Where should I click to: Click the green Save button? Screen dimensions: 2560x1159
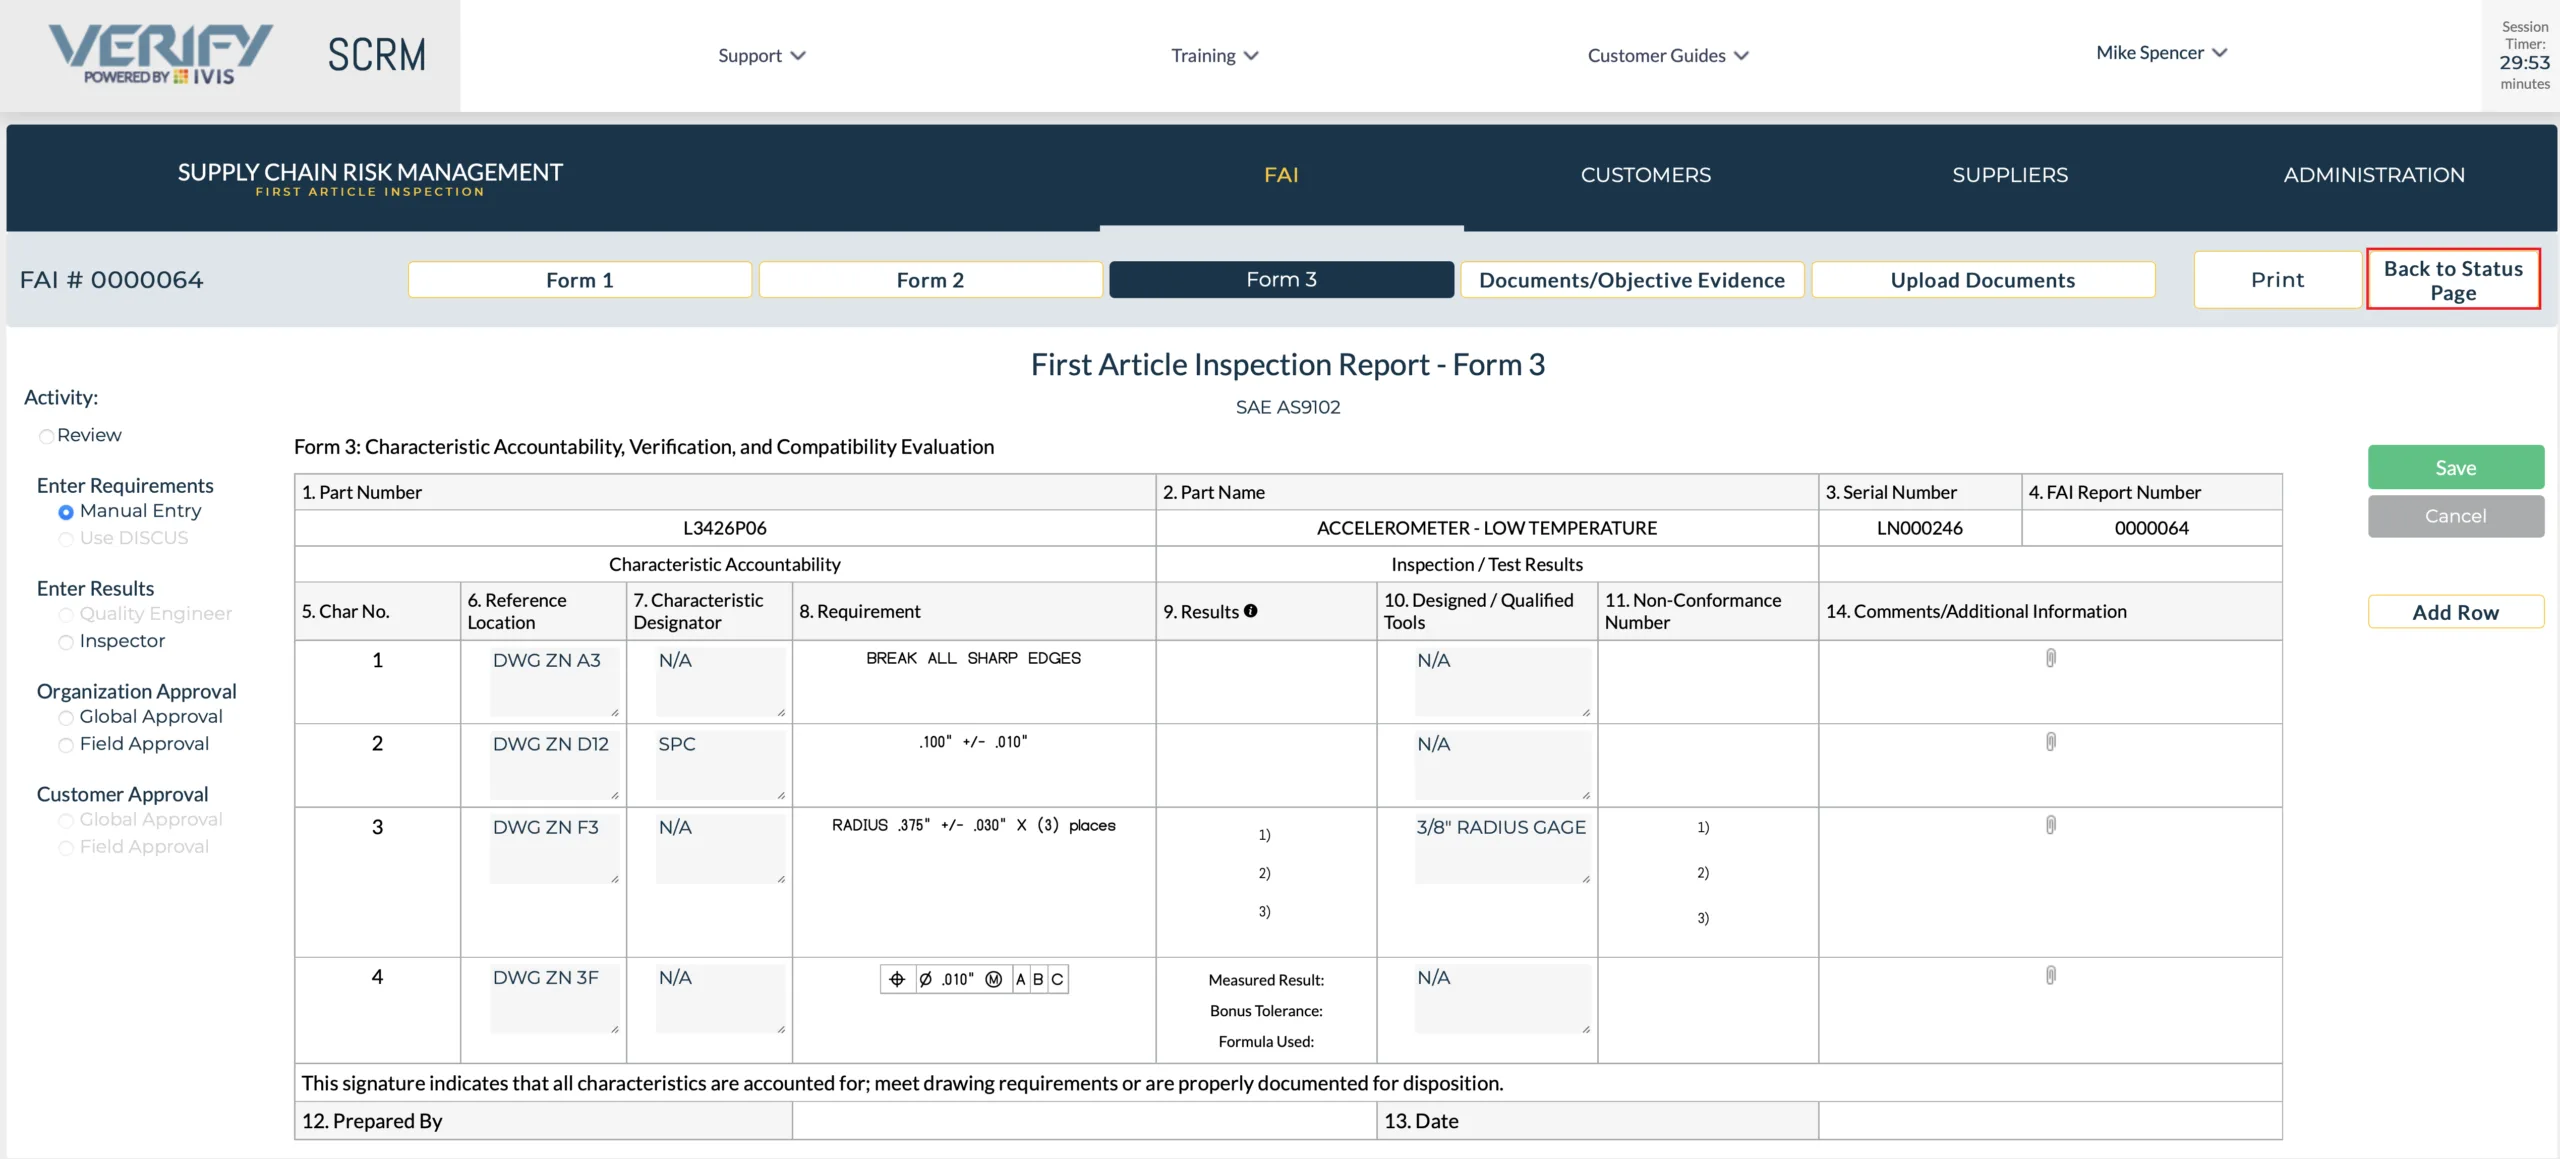tap(2455, 467)
